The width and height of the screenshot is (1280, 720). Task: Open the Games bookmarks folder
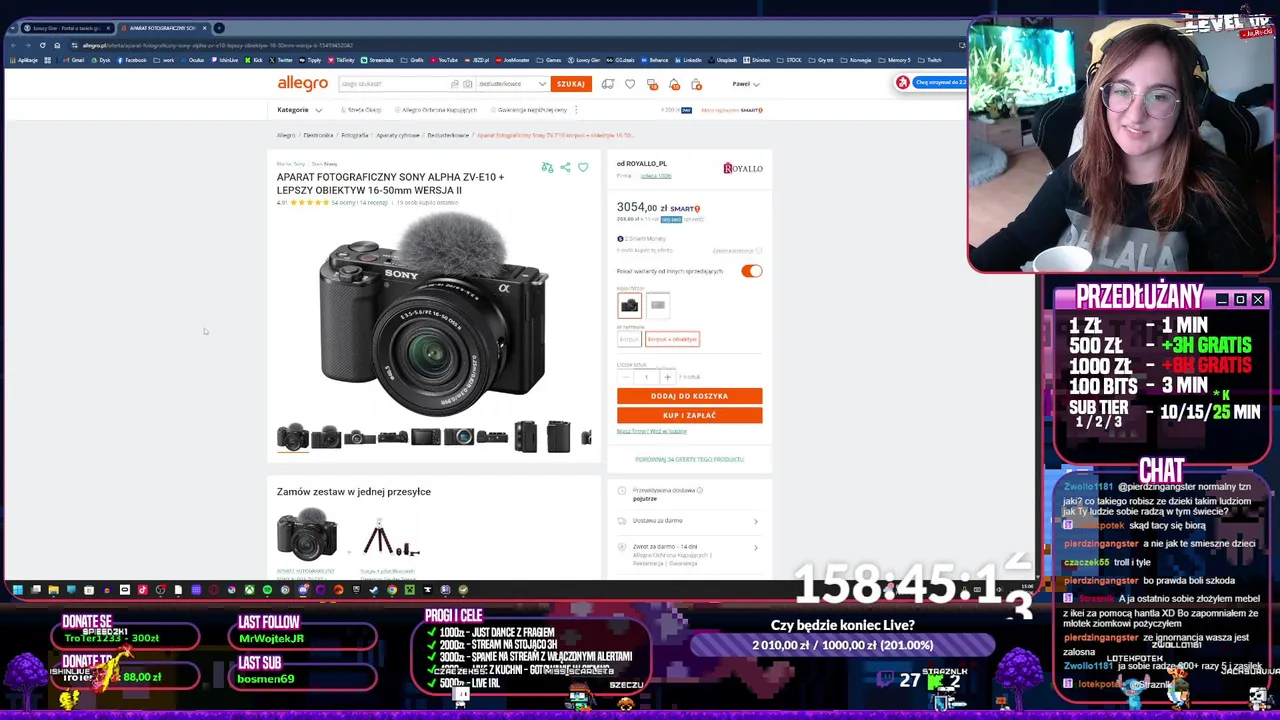[x=549, y=60]
